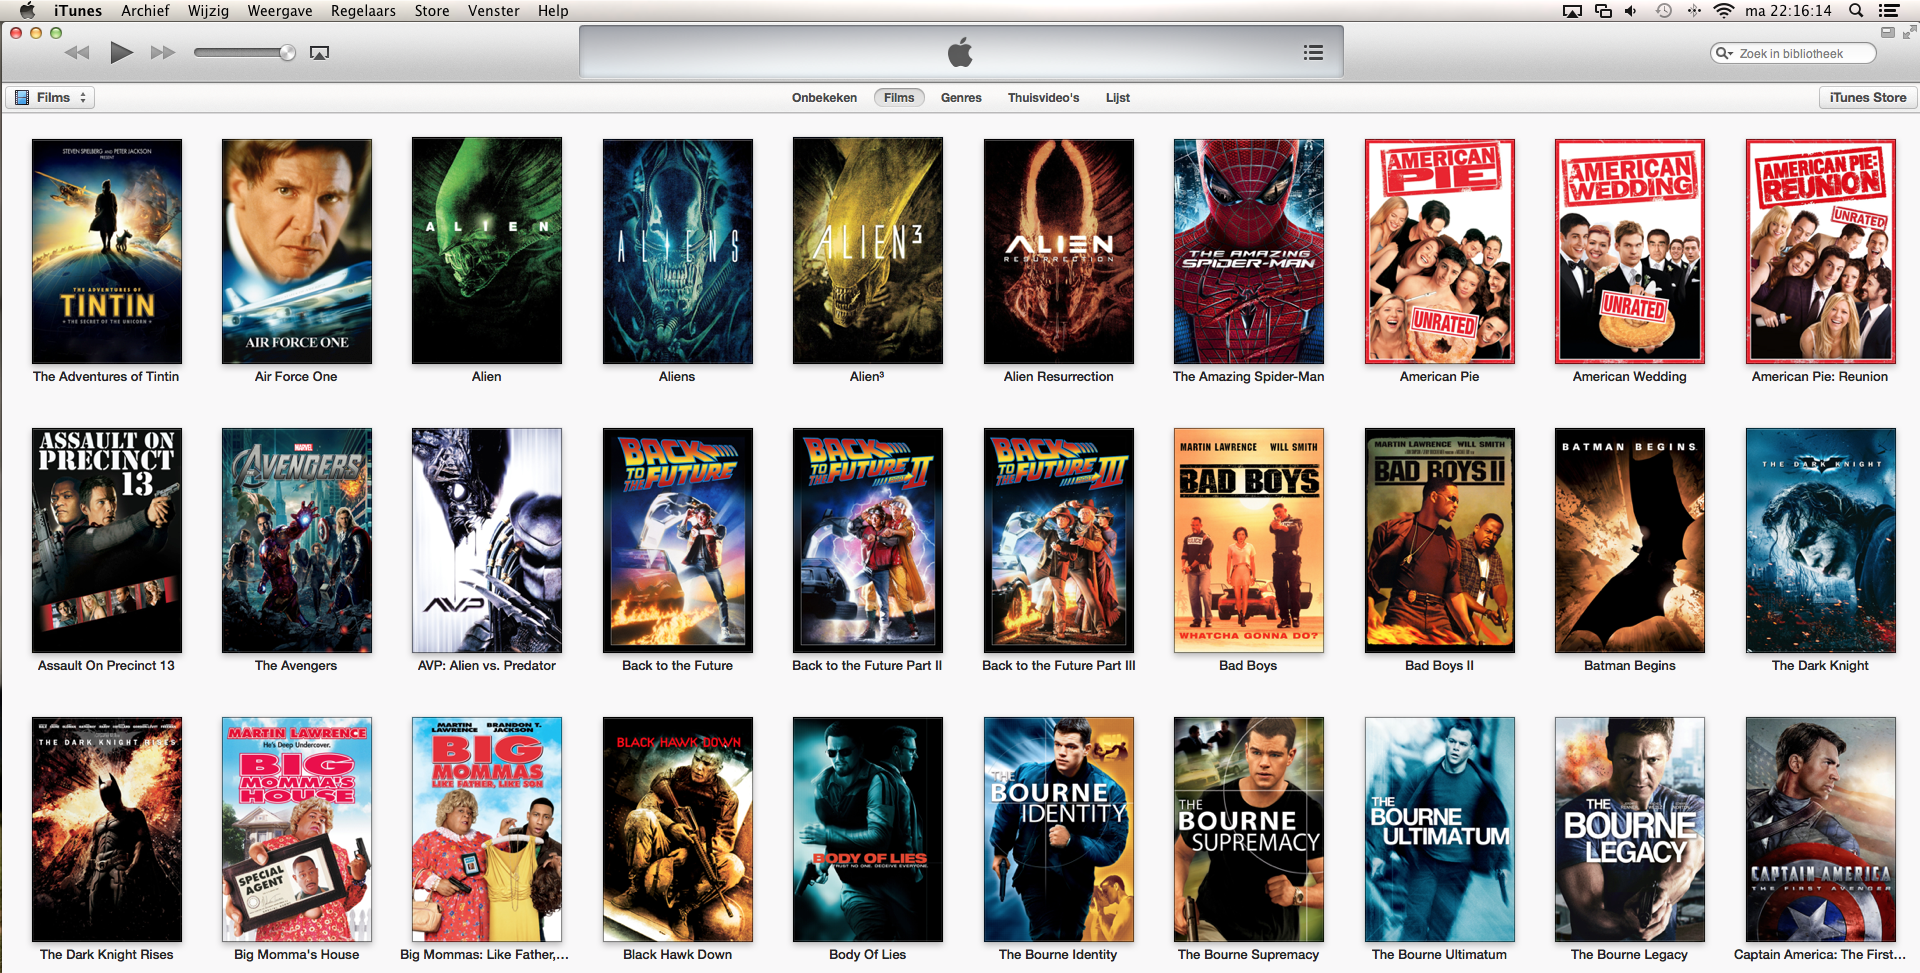The image size is (1920, 973).
Task: Open the Regelaars menu
Action: [363, 11]
